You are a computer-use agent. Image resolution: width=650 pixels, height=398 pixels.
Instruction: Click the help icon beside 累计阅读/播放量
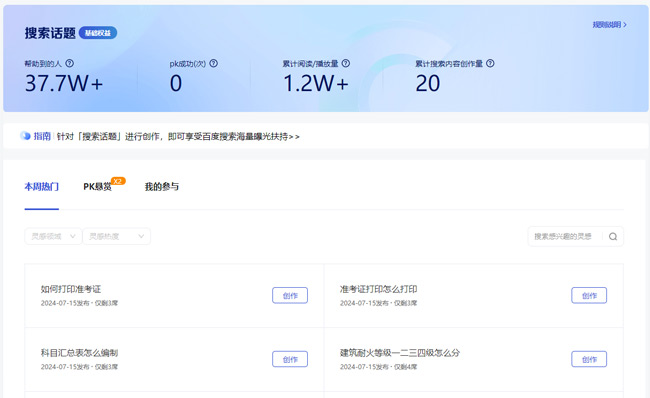point(346,63)
